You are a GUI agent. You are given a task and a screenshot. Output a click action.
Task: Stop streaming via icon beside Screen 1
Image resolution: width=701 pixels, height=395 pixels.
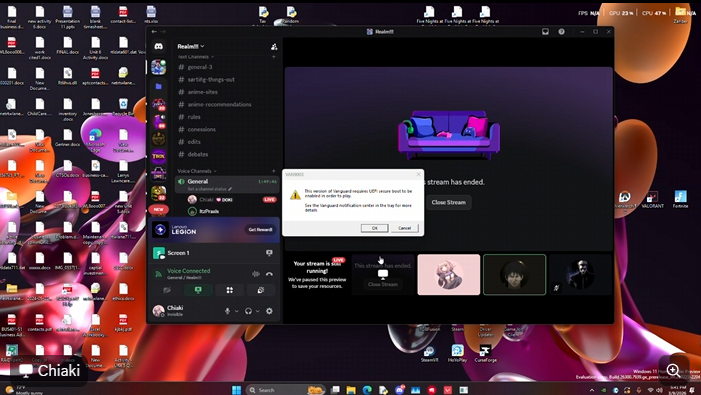point(269,253)
